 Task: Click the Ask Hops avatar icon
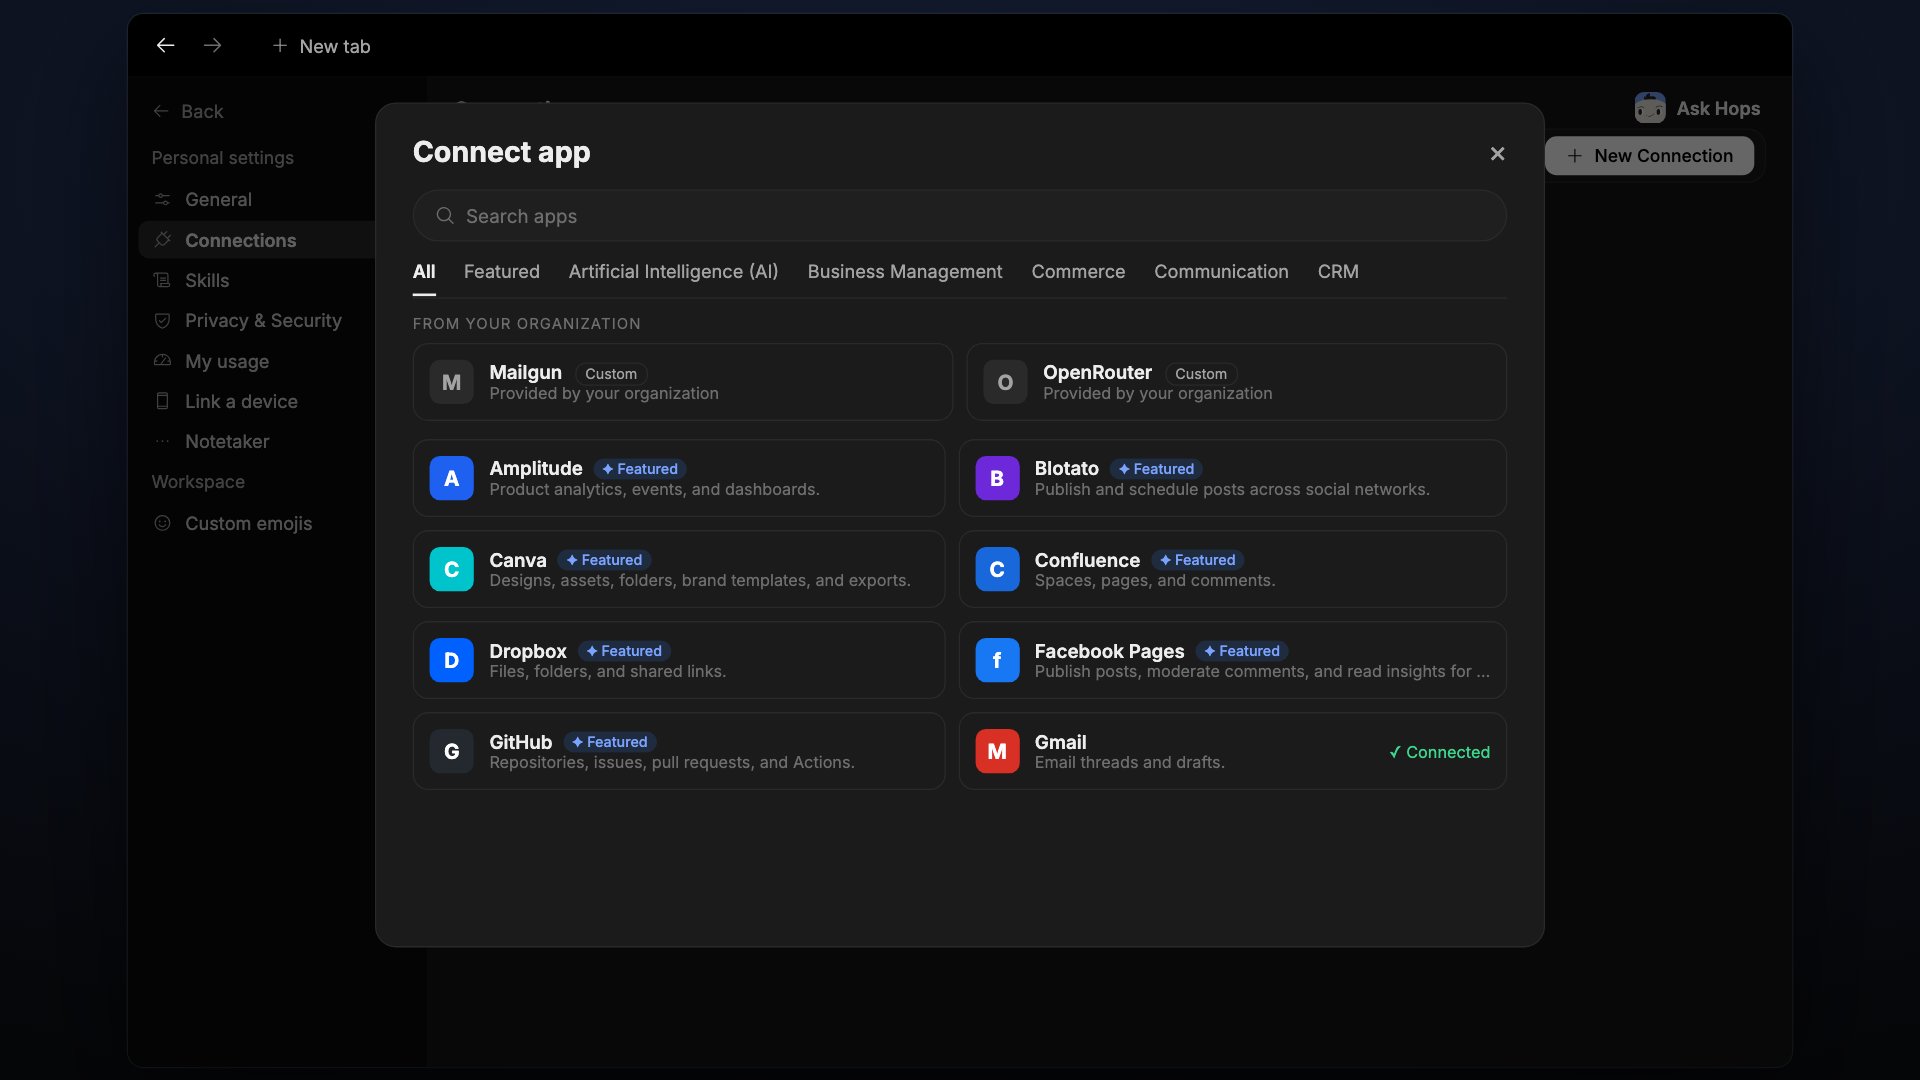[x=1649, y=108]
